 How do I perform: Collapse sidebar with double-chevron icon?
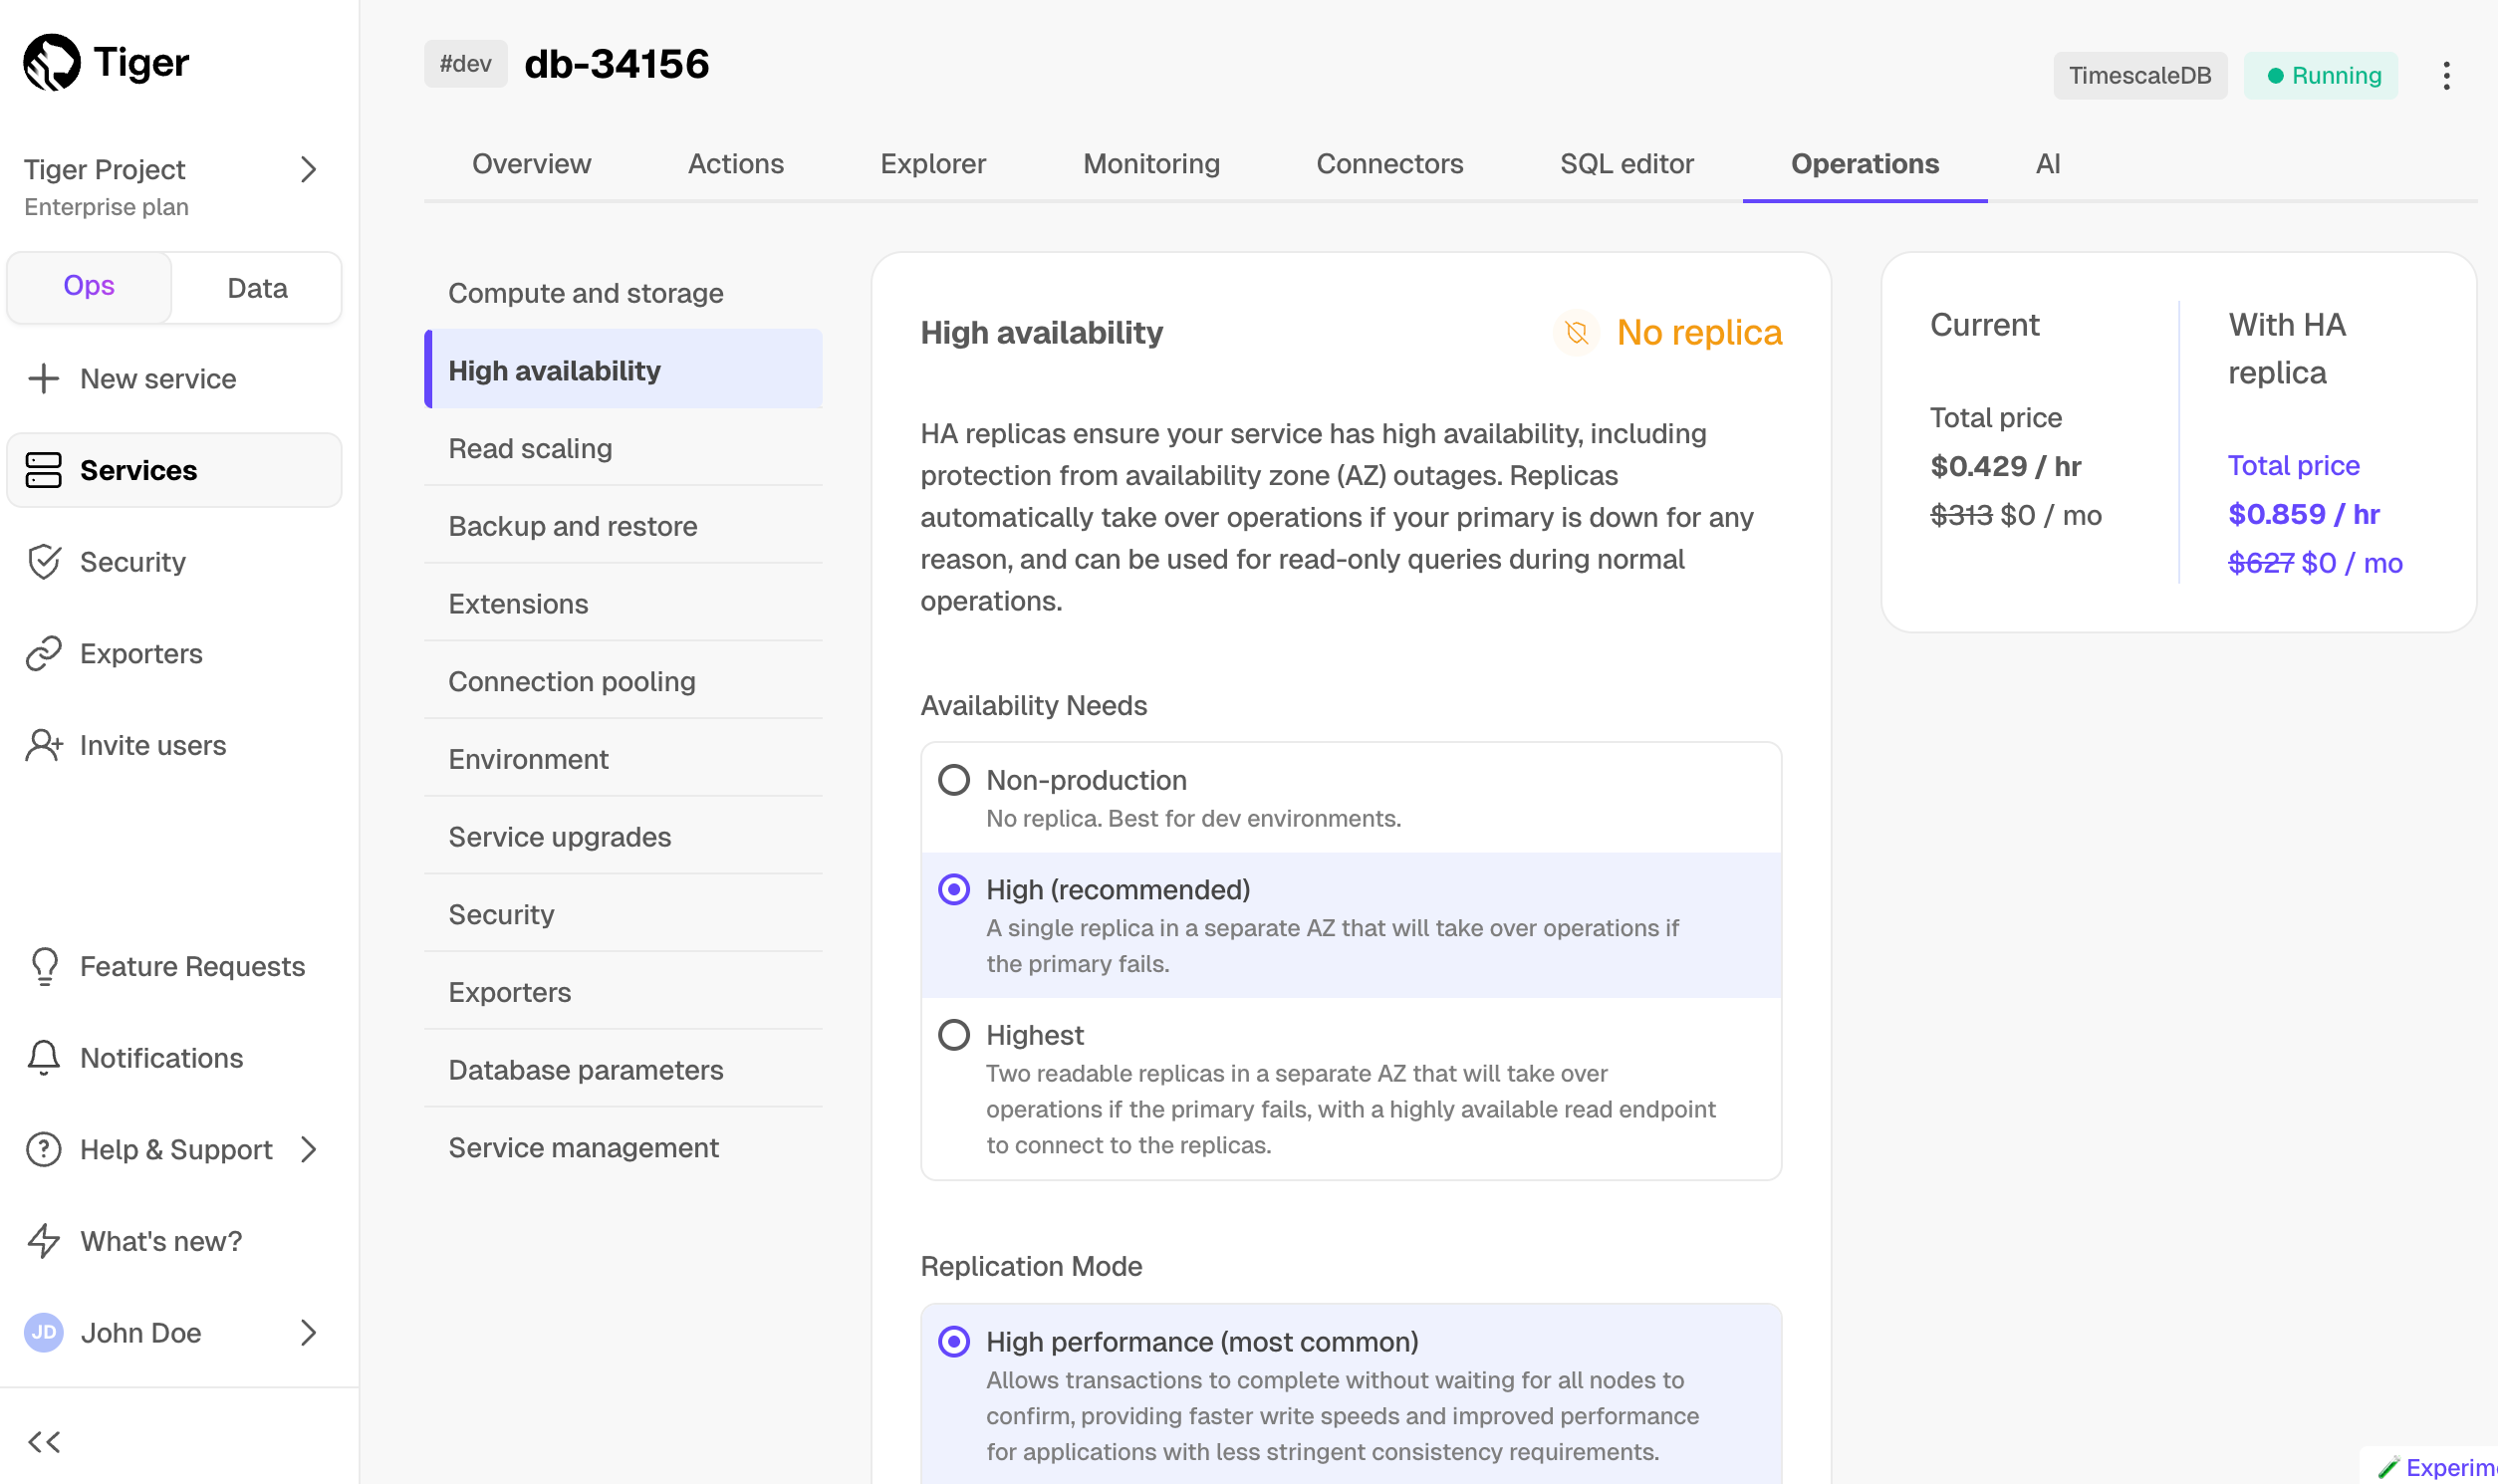click(44, 1441)
